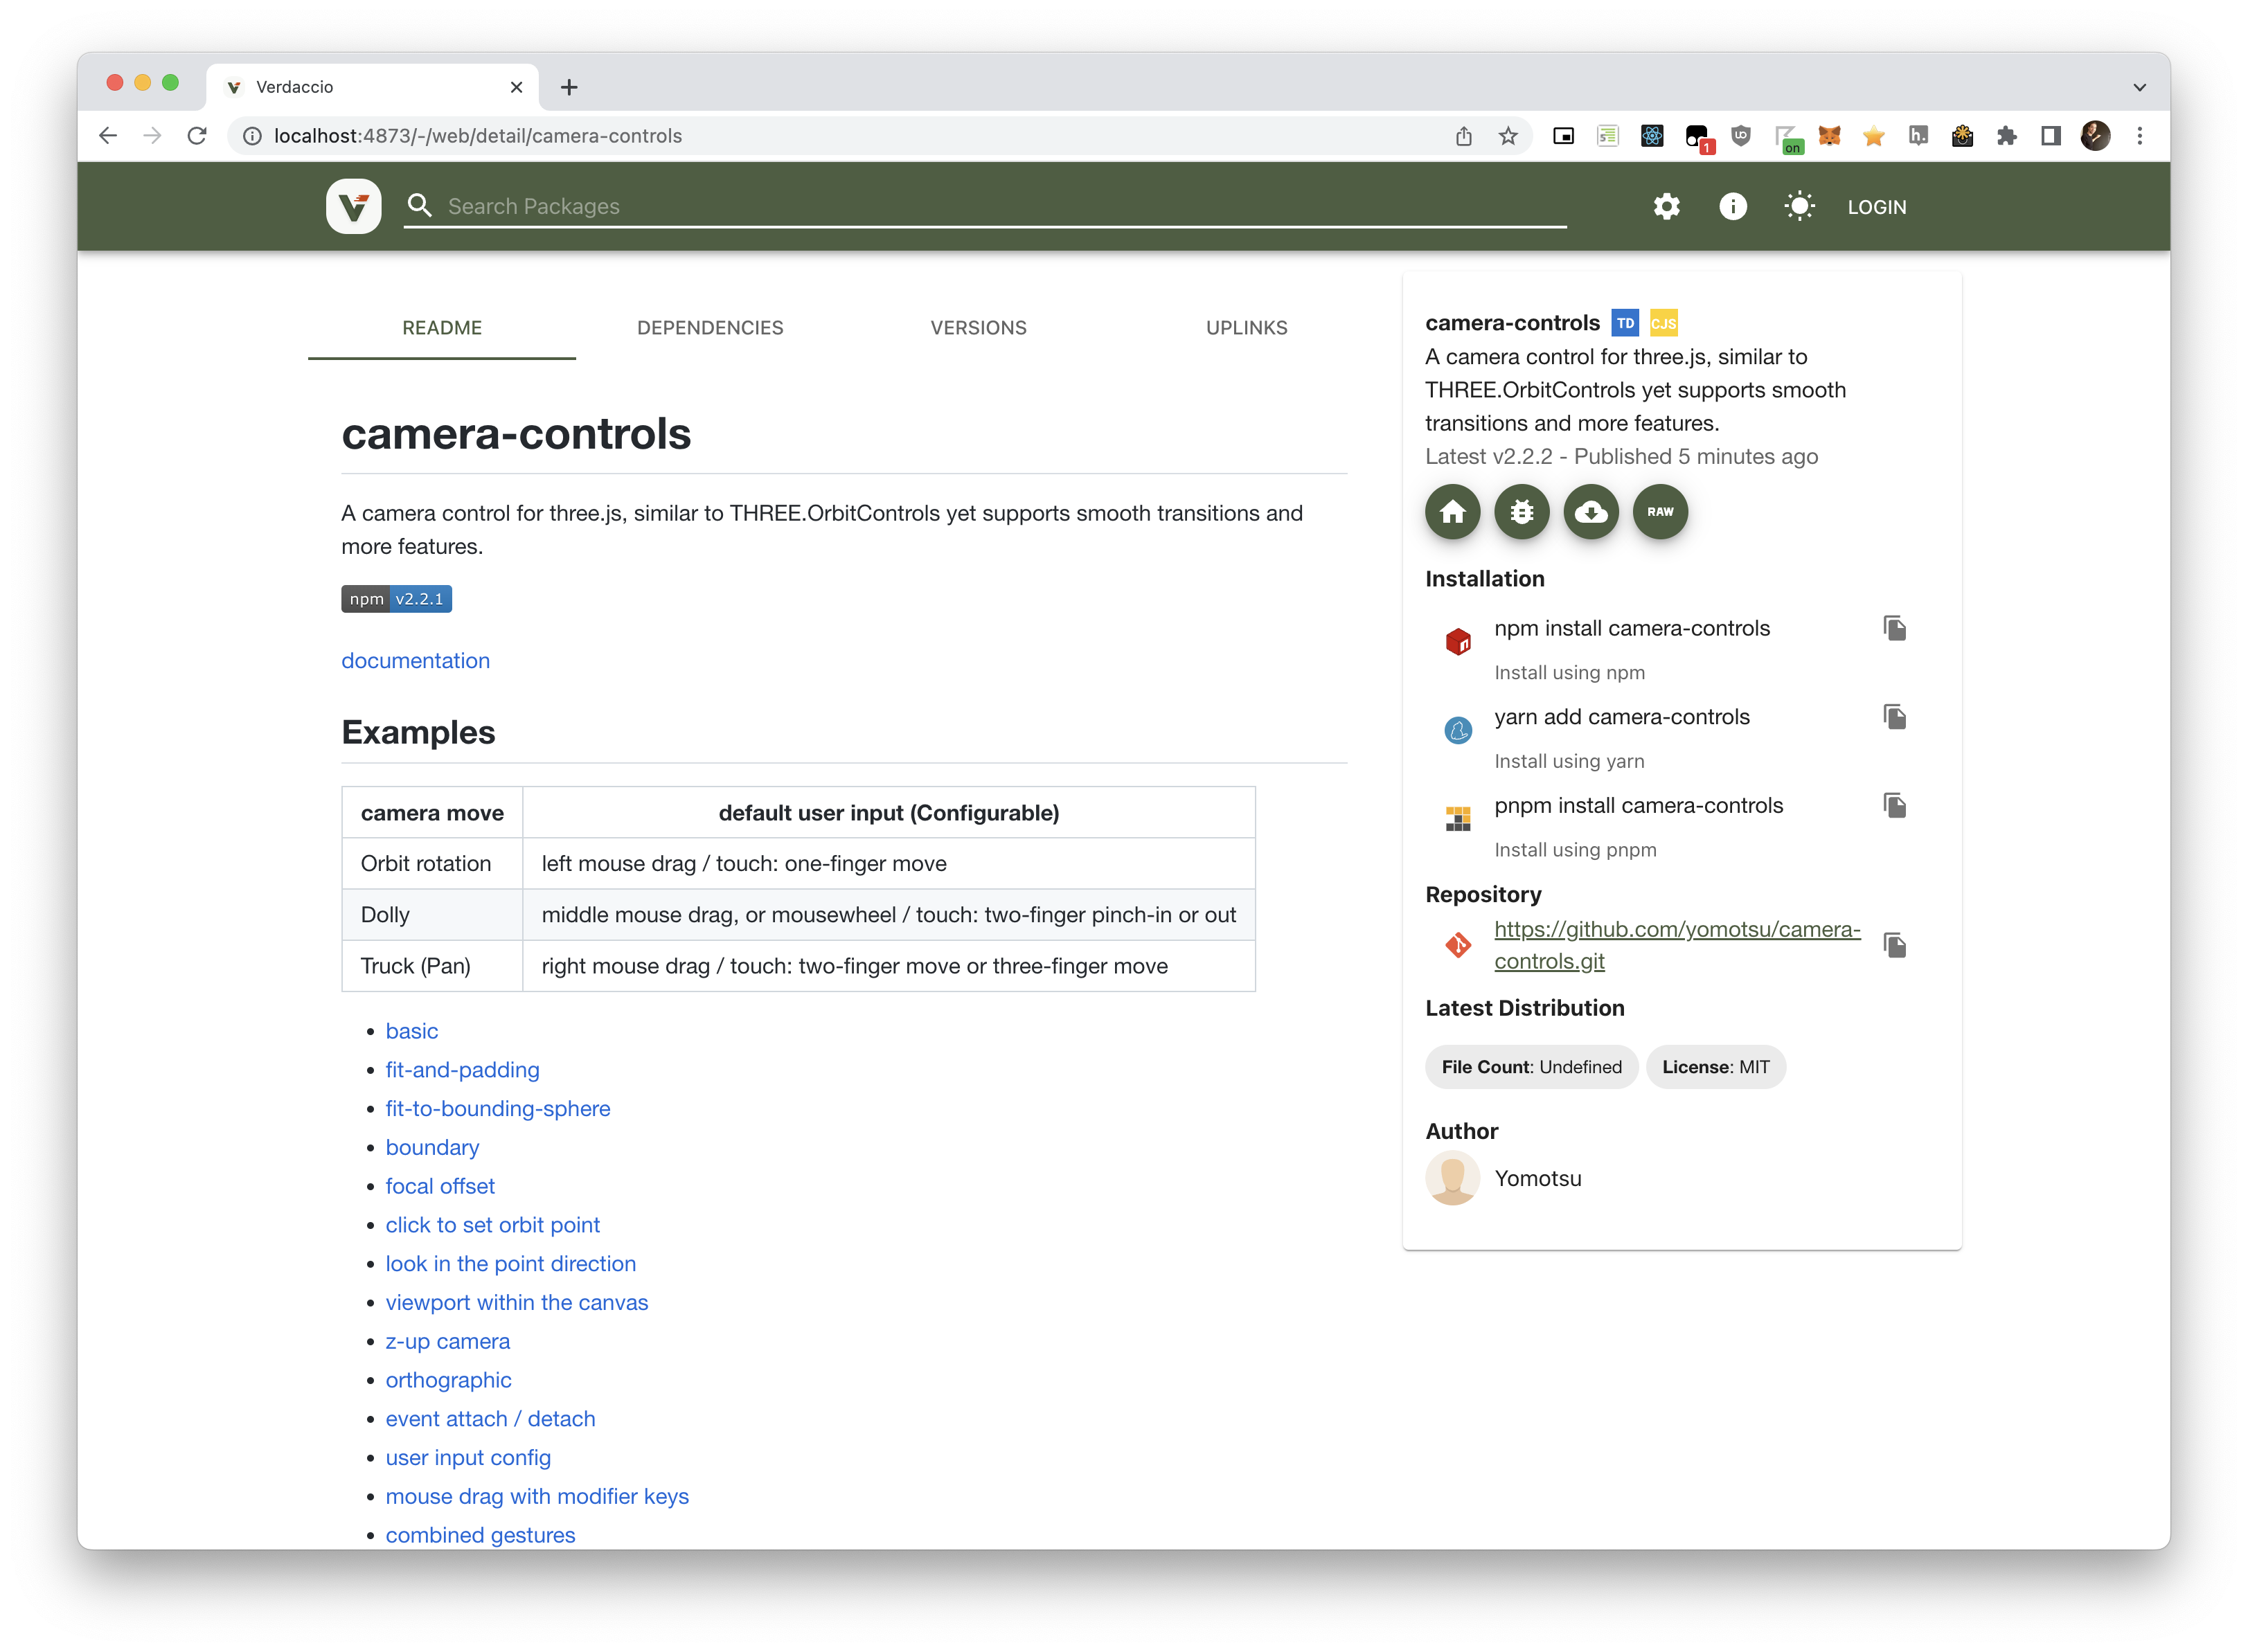Click the npm v2.2.1 badge
Screen dimensions: 2248x1652
(x=396, y=599)
